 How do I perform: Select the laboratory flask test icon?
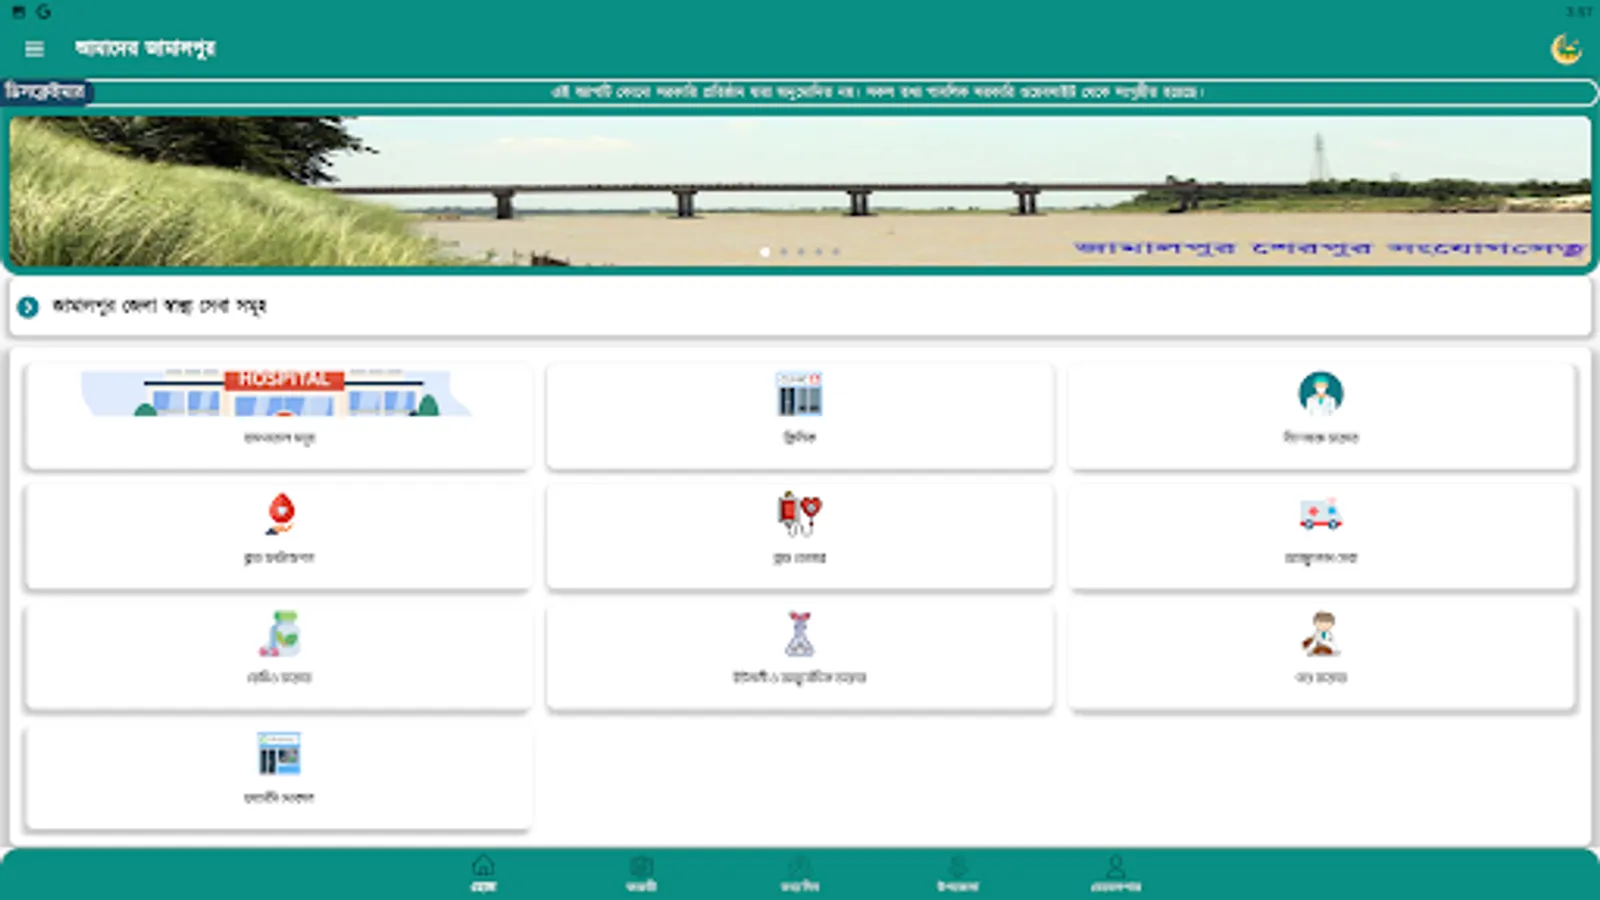[x=798, y=634]
